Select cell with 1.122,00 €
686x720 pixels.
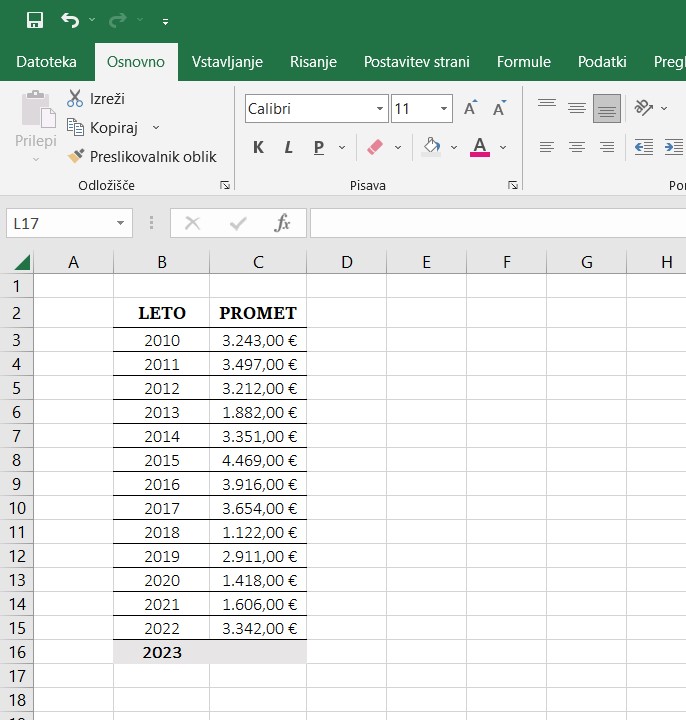(x=258, y=532)
